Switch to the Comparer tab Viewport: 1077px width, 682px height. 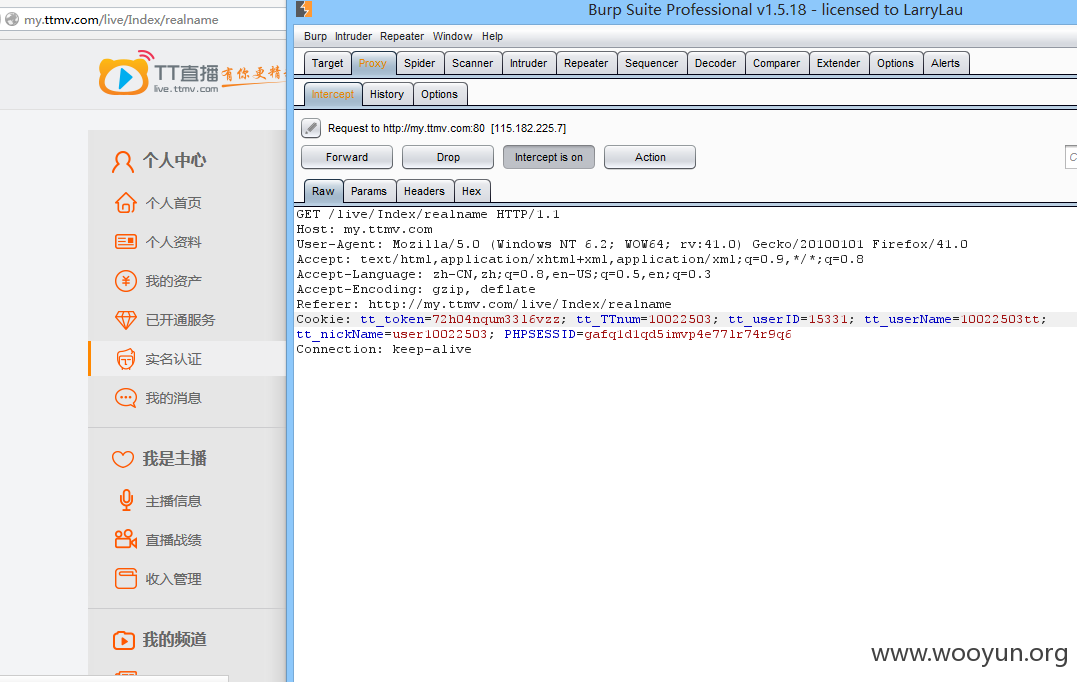pyautogui.click(x=776, y=63)
